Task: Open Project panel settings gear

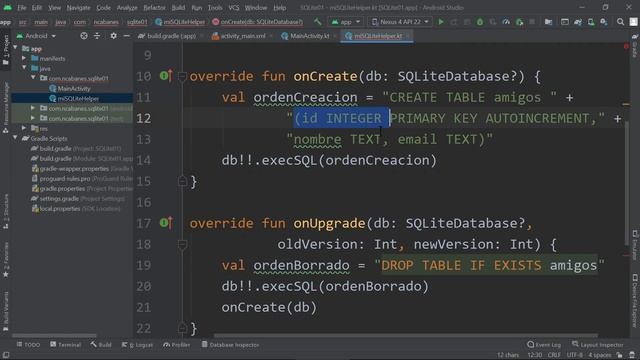Action: coord(113,36)
